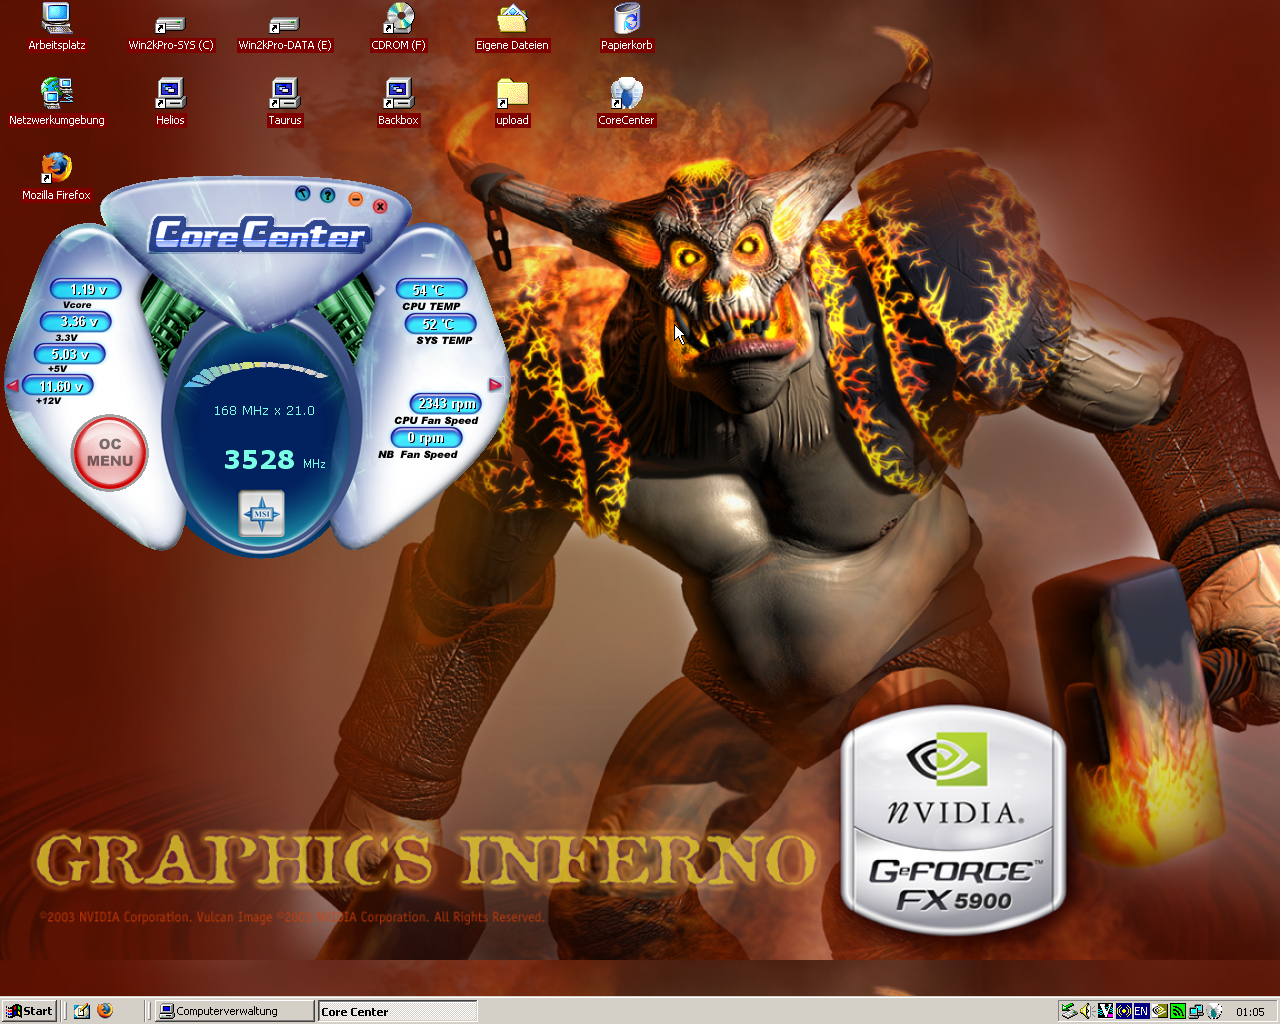1280x1024 pixels.
Task: Expand CoreCenter right panel red arrow
Action: pos(495,385)
